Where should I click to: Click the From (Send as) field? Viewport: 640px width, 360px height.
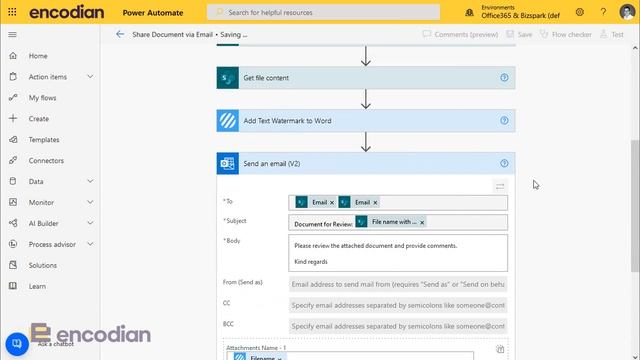click(398, 284)
